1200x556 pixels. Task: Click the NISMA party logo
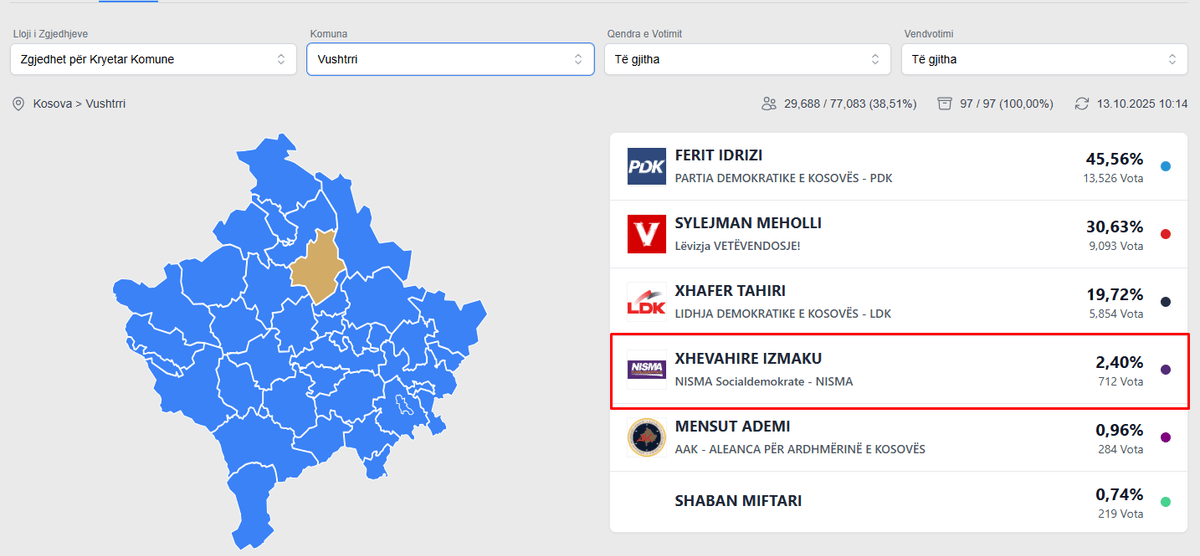646,370
